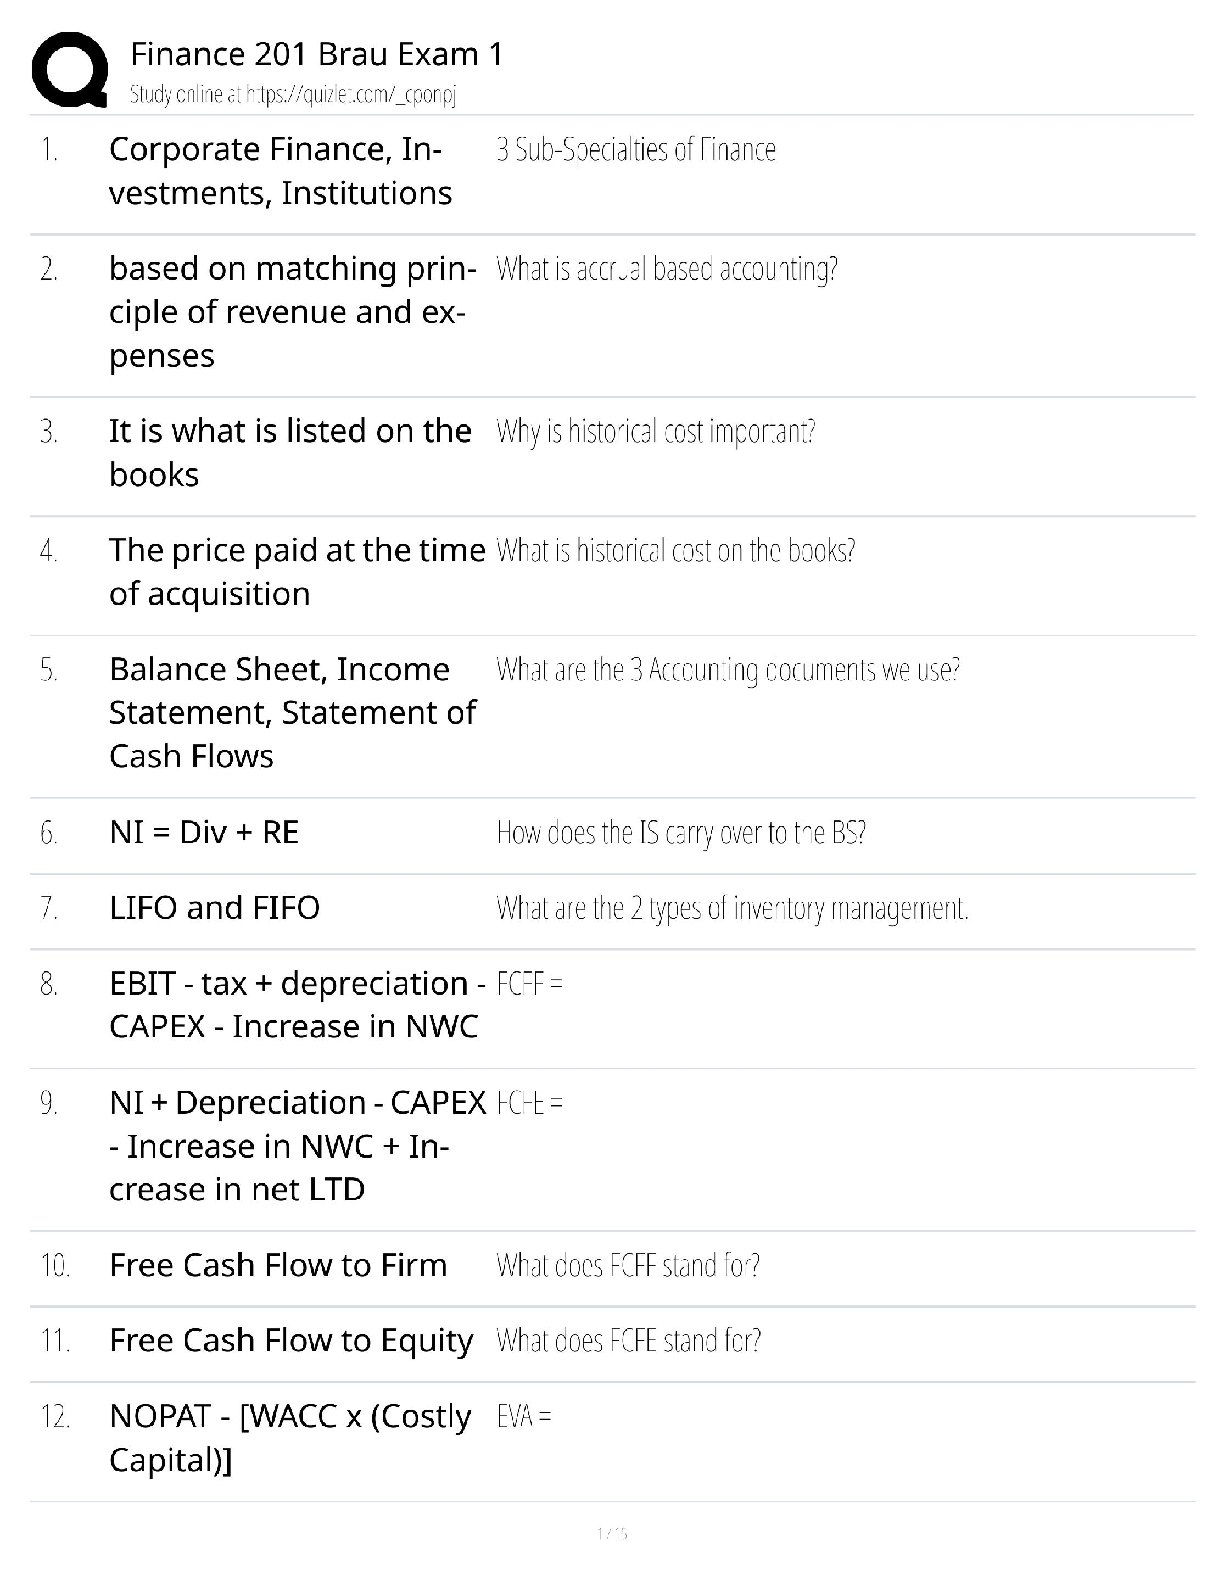This screenshot has width=1224, height=1584.
Task: Select the LIFO and FIFO term
Action: point(214,908)
